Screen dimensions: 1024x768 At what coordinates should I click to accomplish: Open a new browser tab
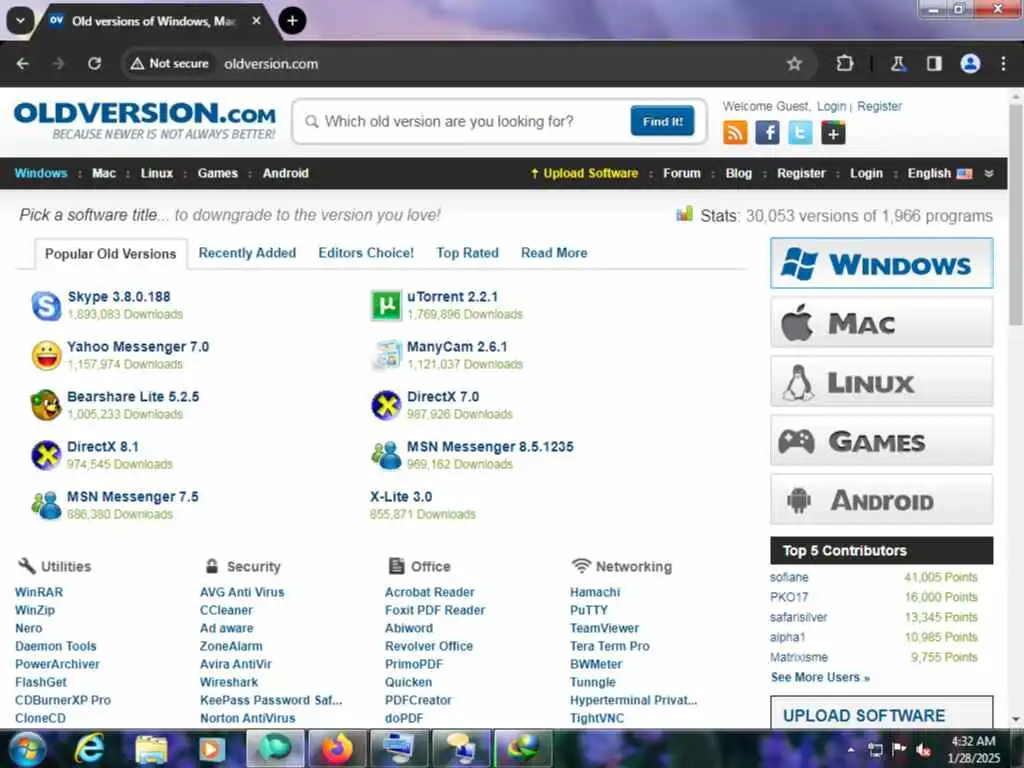[x=292, y=21]
